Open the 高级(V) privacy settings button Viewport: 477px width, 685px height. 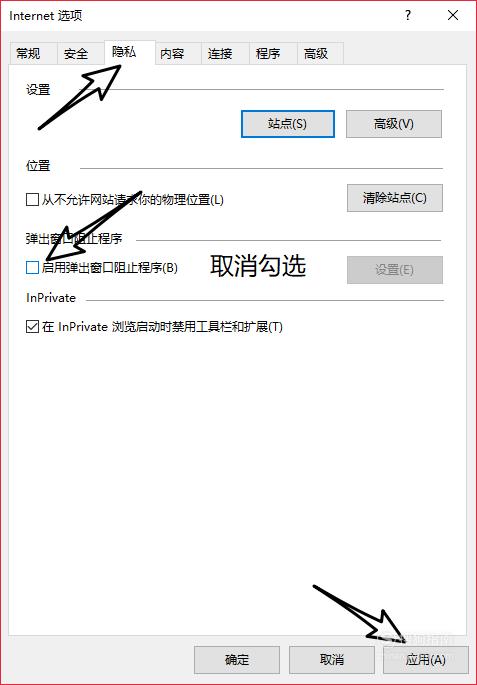pyautogui.click(x=394, y=124)
